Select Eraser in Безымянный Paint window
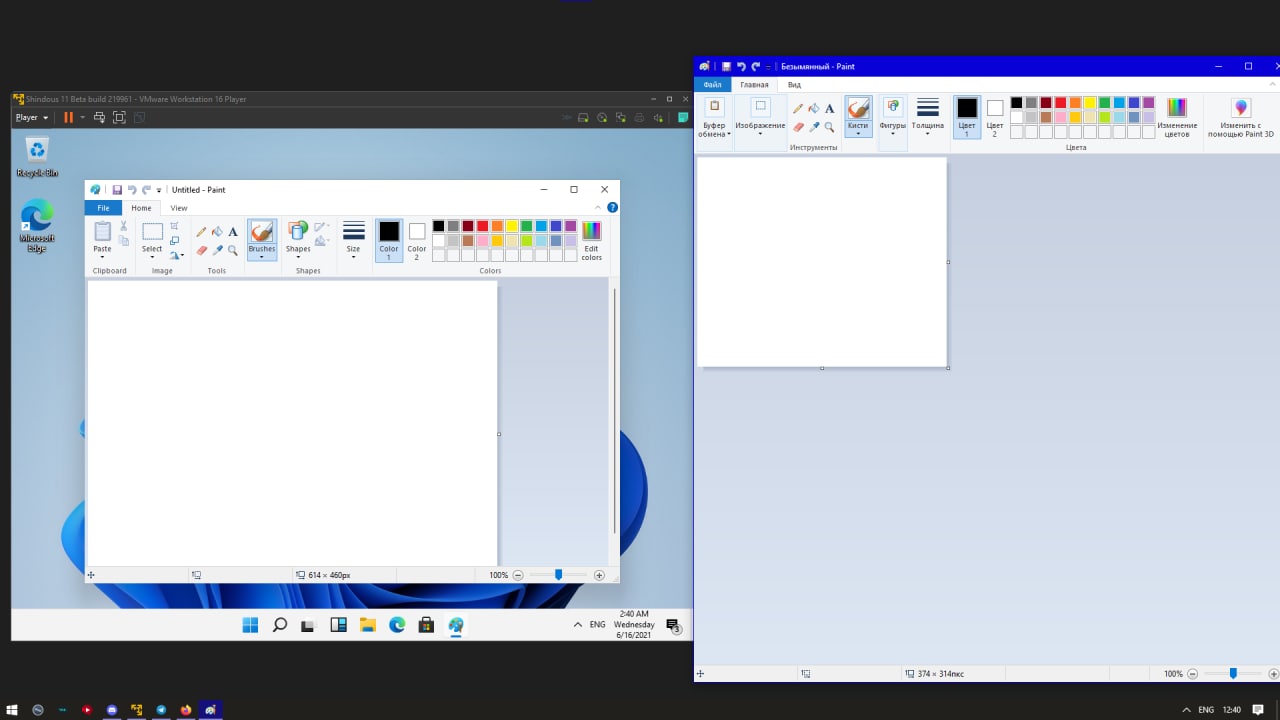The width and height of the screenshot is (1280, 720). click(798, 127)
